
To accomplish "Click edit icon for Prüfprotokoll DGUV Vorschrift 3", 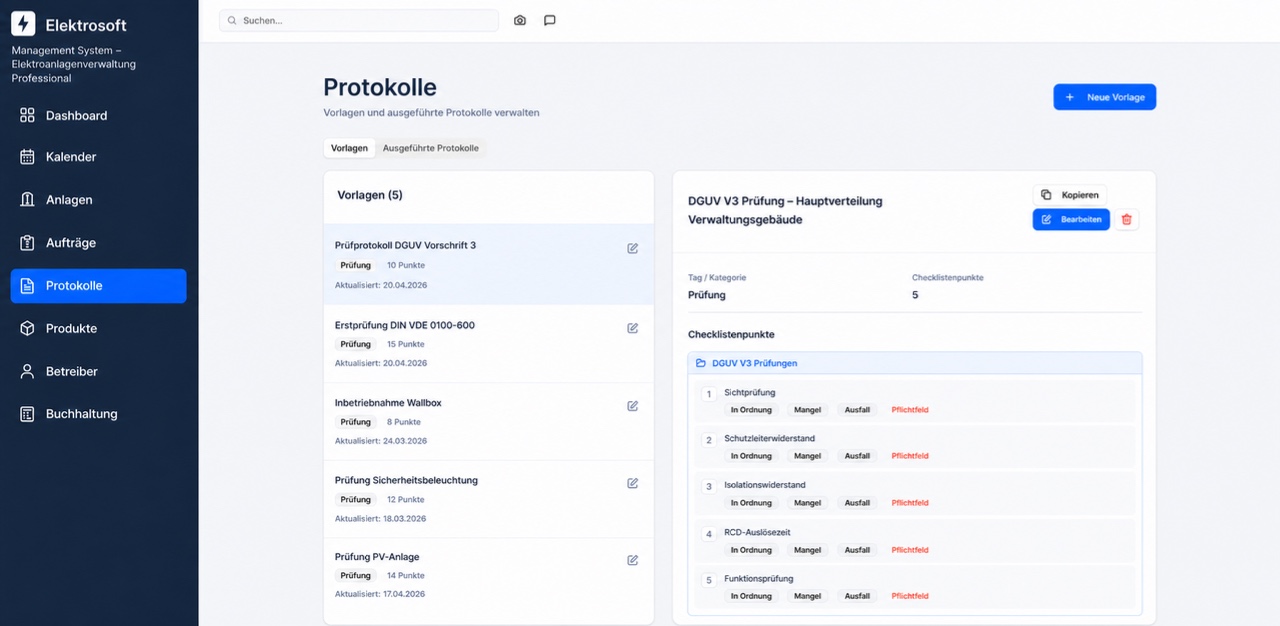I will click(x=633, y=248).
